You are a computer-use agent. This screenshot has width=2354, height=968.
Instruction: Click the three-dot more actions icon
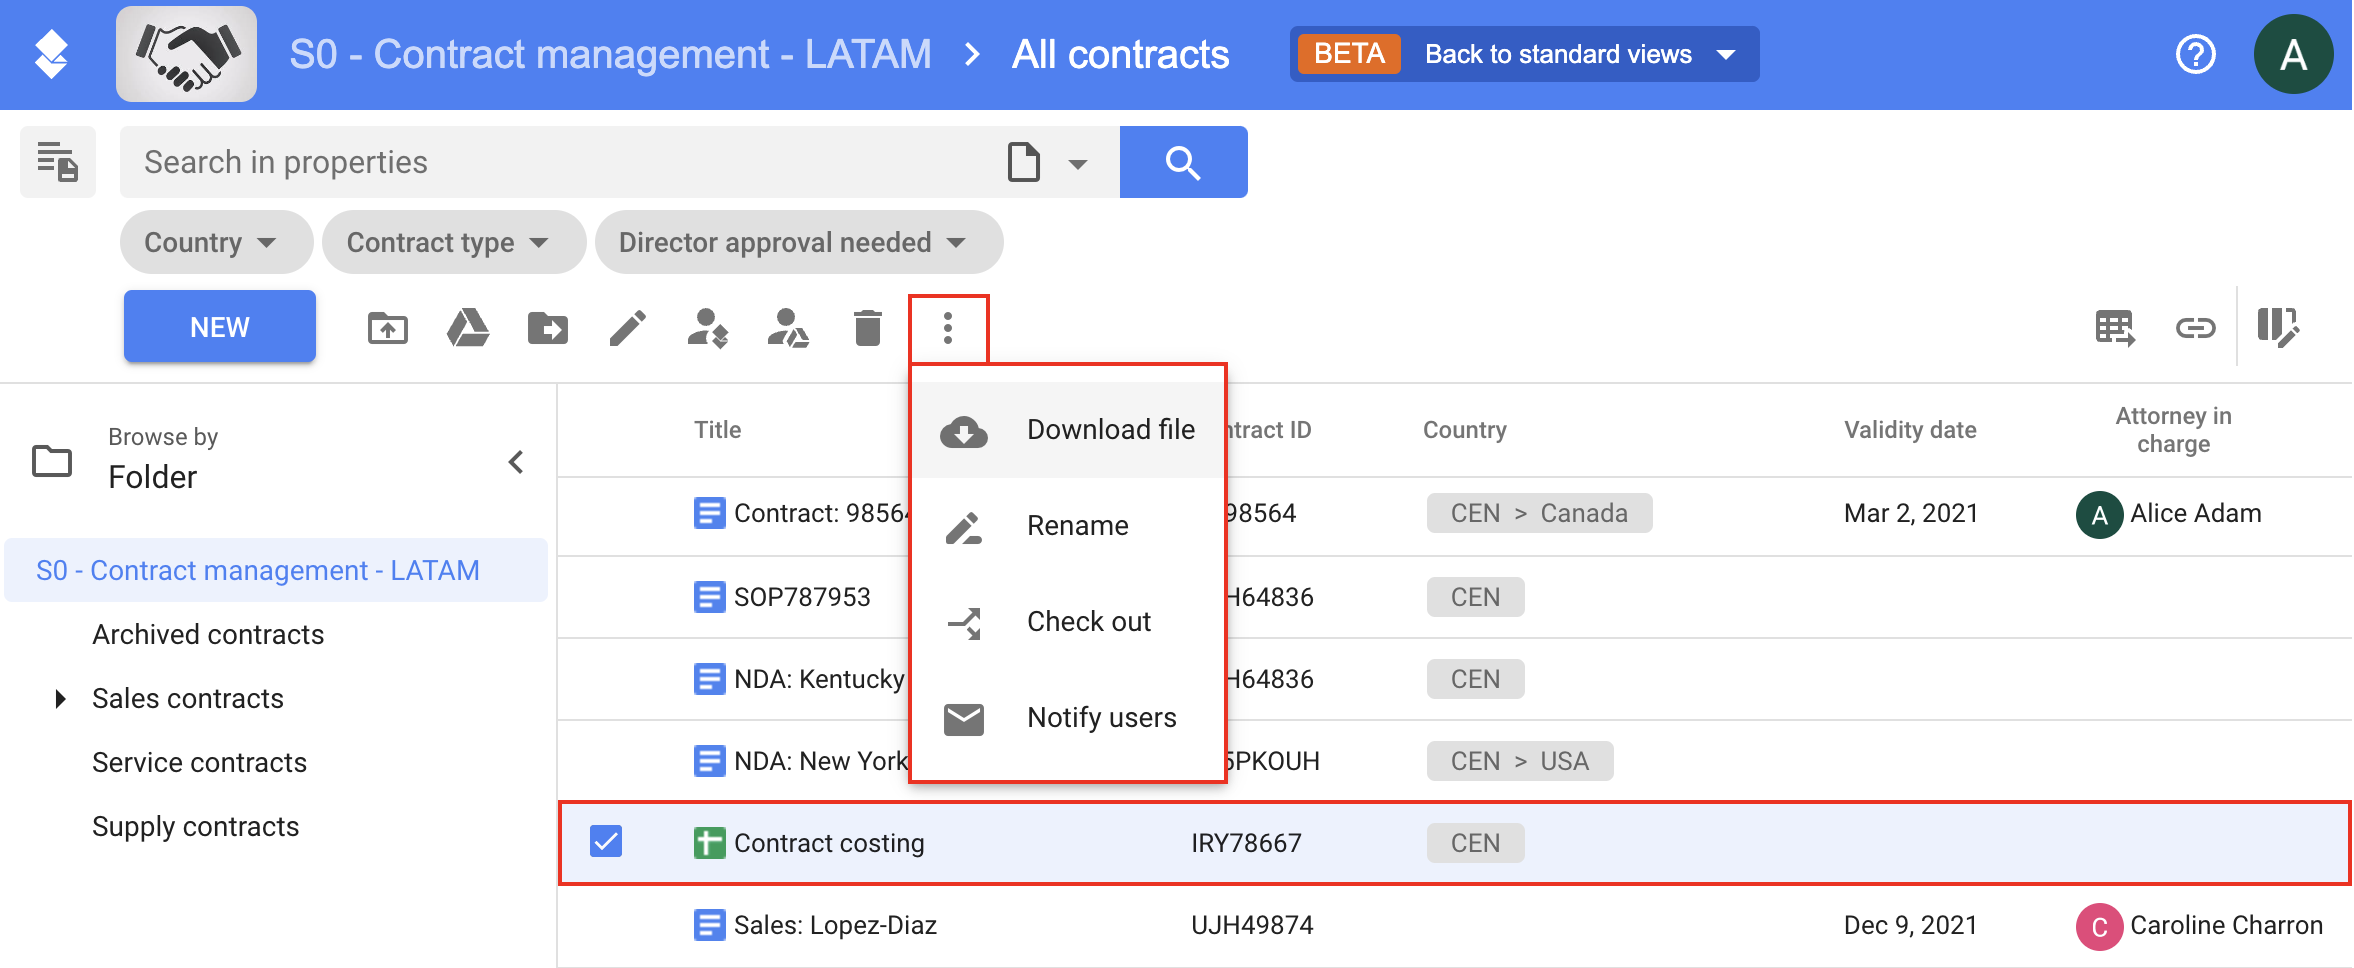pyautogui.click(x=948, y=328)
